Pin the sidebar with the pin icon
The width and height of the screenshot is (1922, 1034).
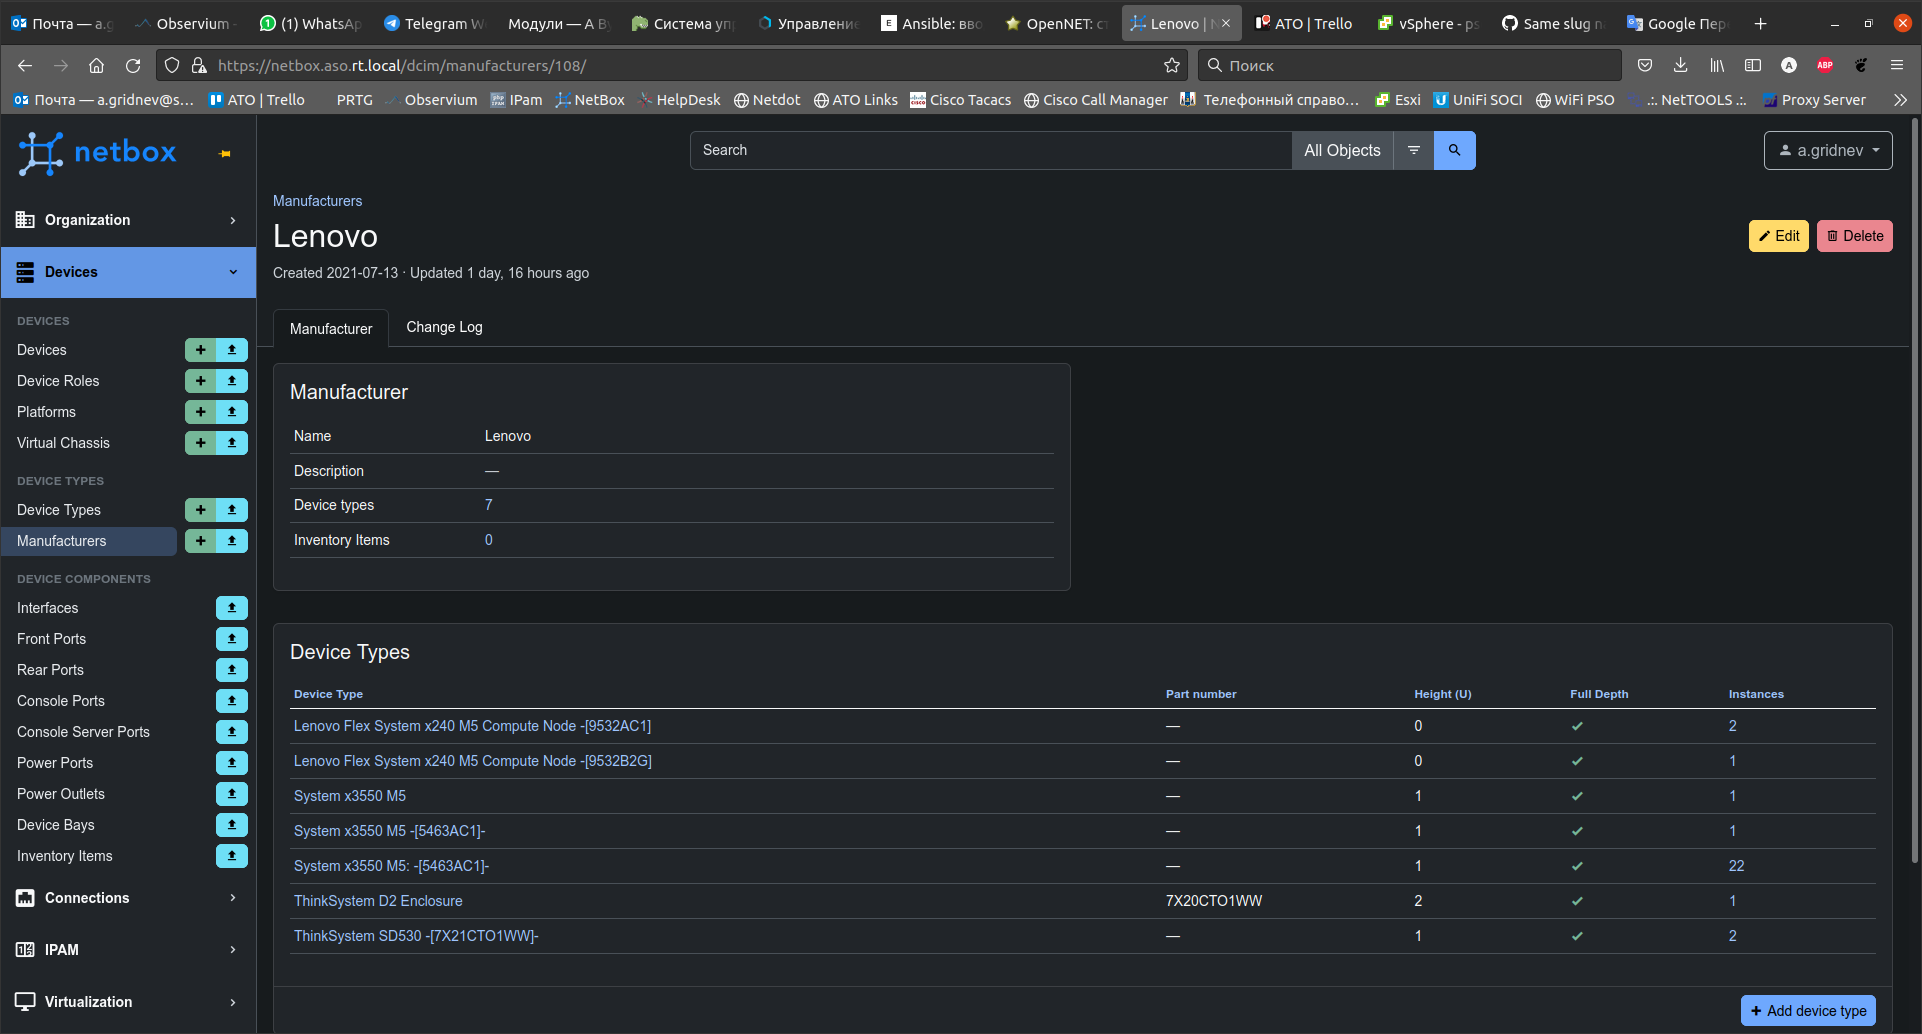(224, 153)
